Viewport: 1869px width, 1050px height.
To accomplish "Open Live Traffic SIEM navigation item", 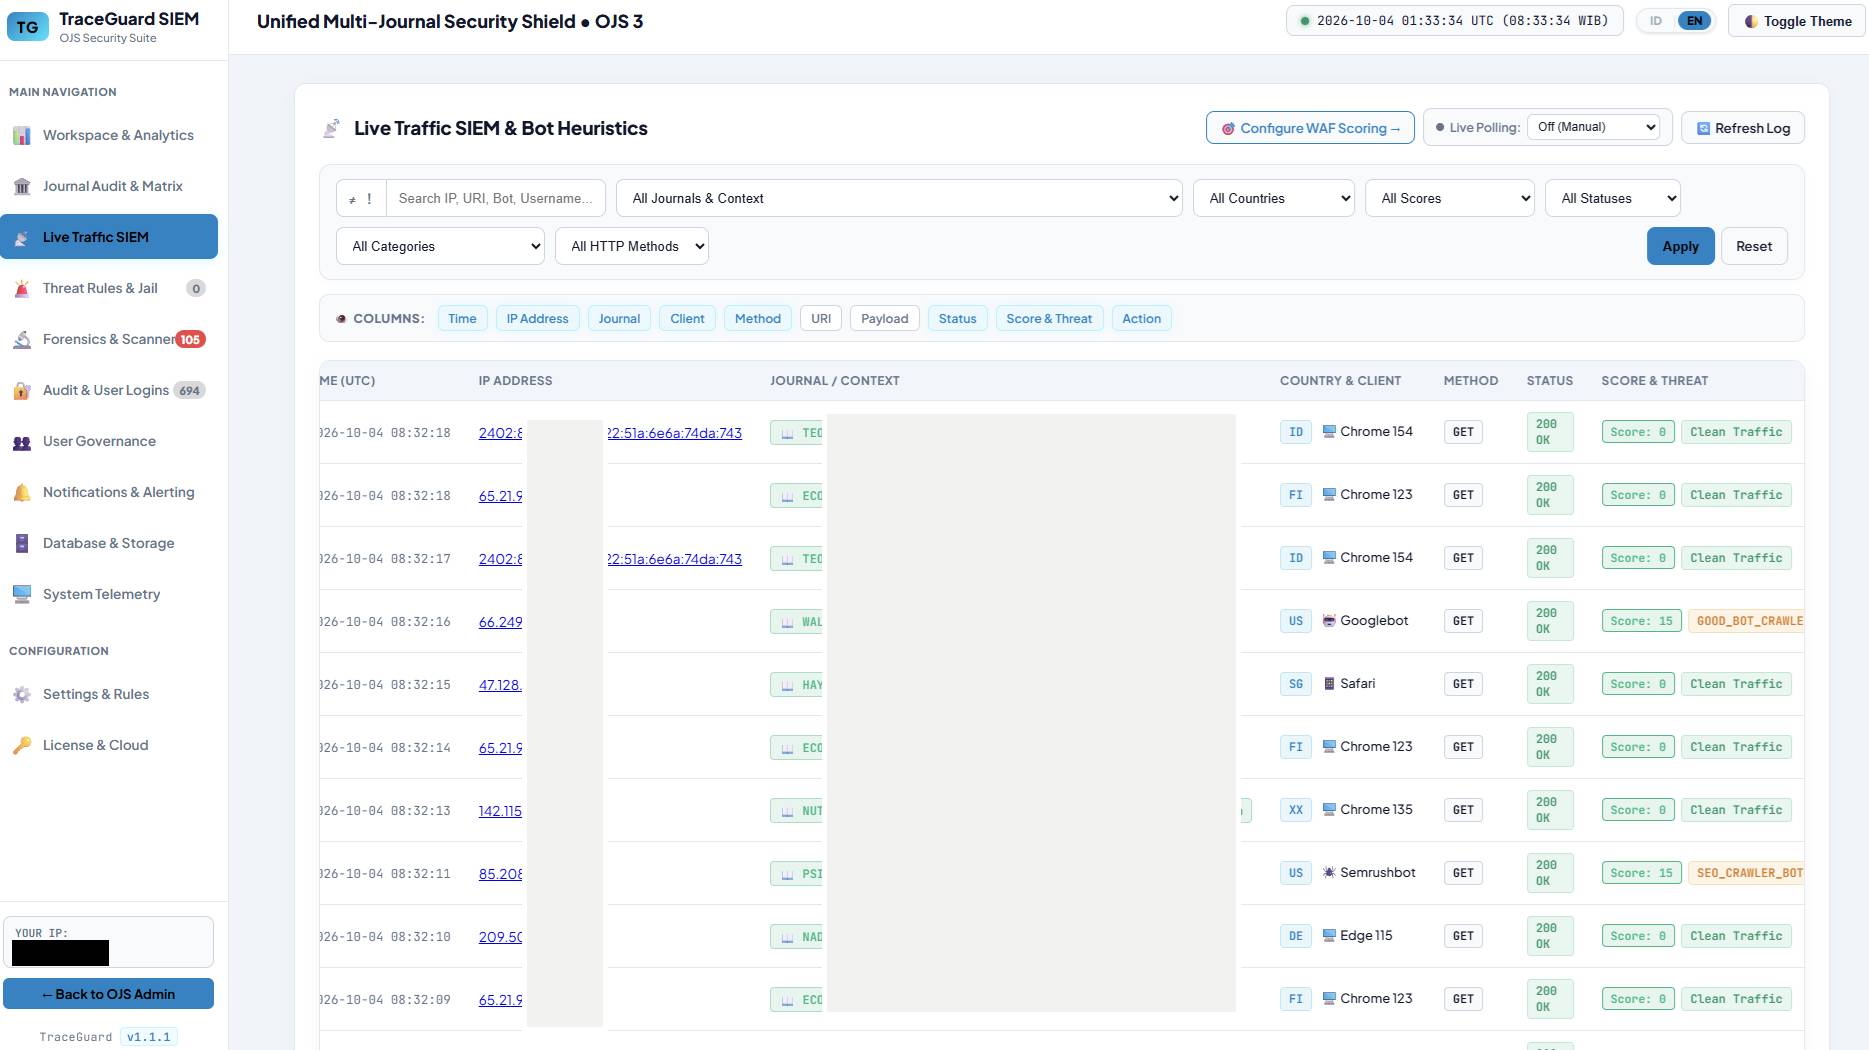I will coord(109,237).
